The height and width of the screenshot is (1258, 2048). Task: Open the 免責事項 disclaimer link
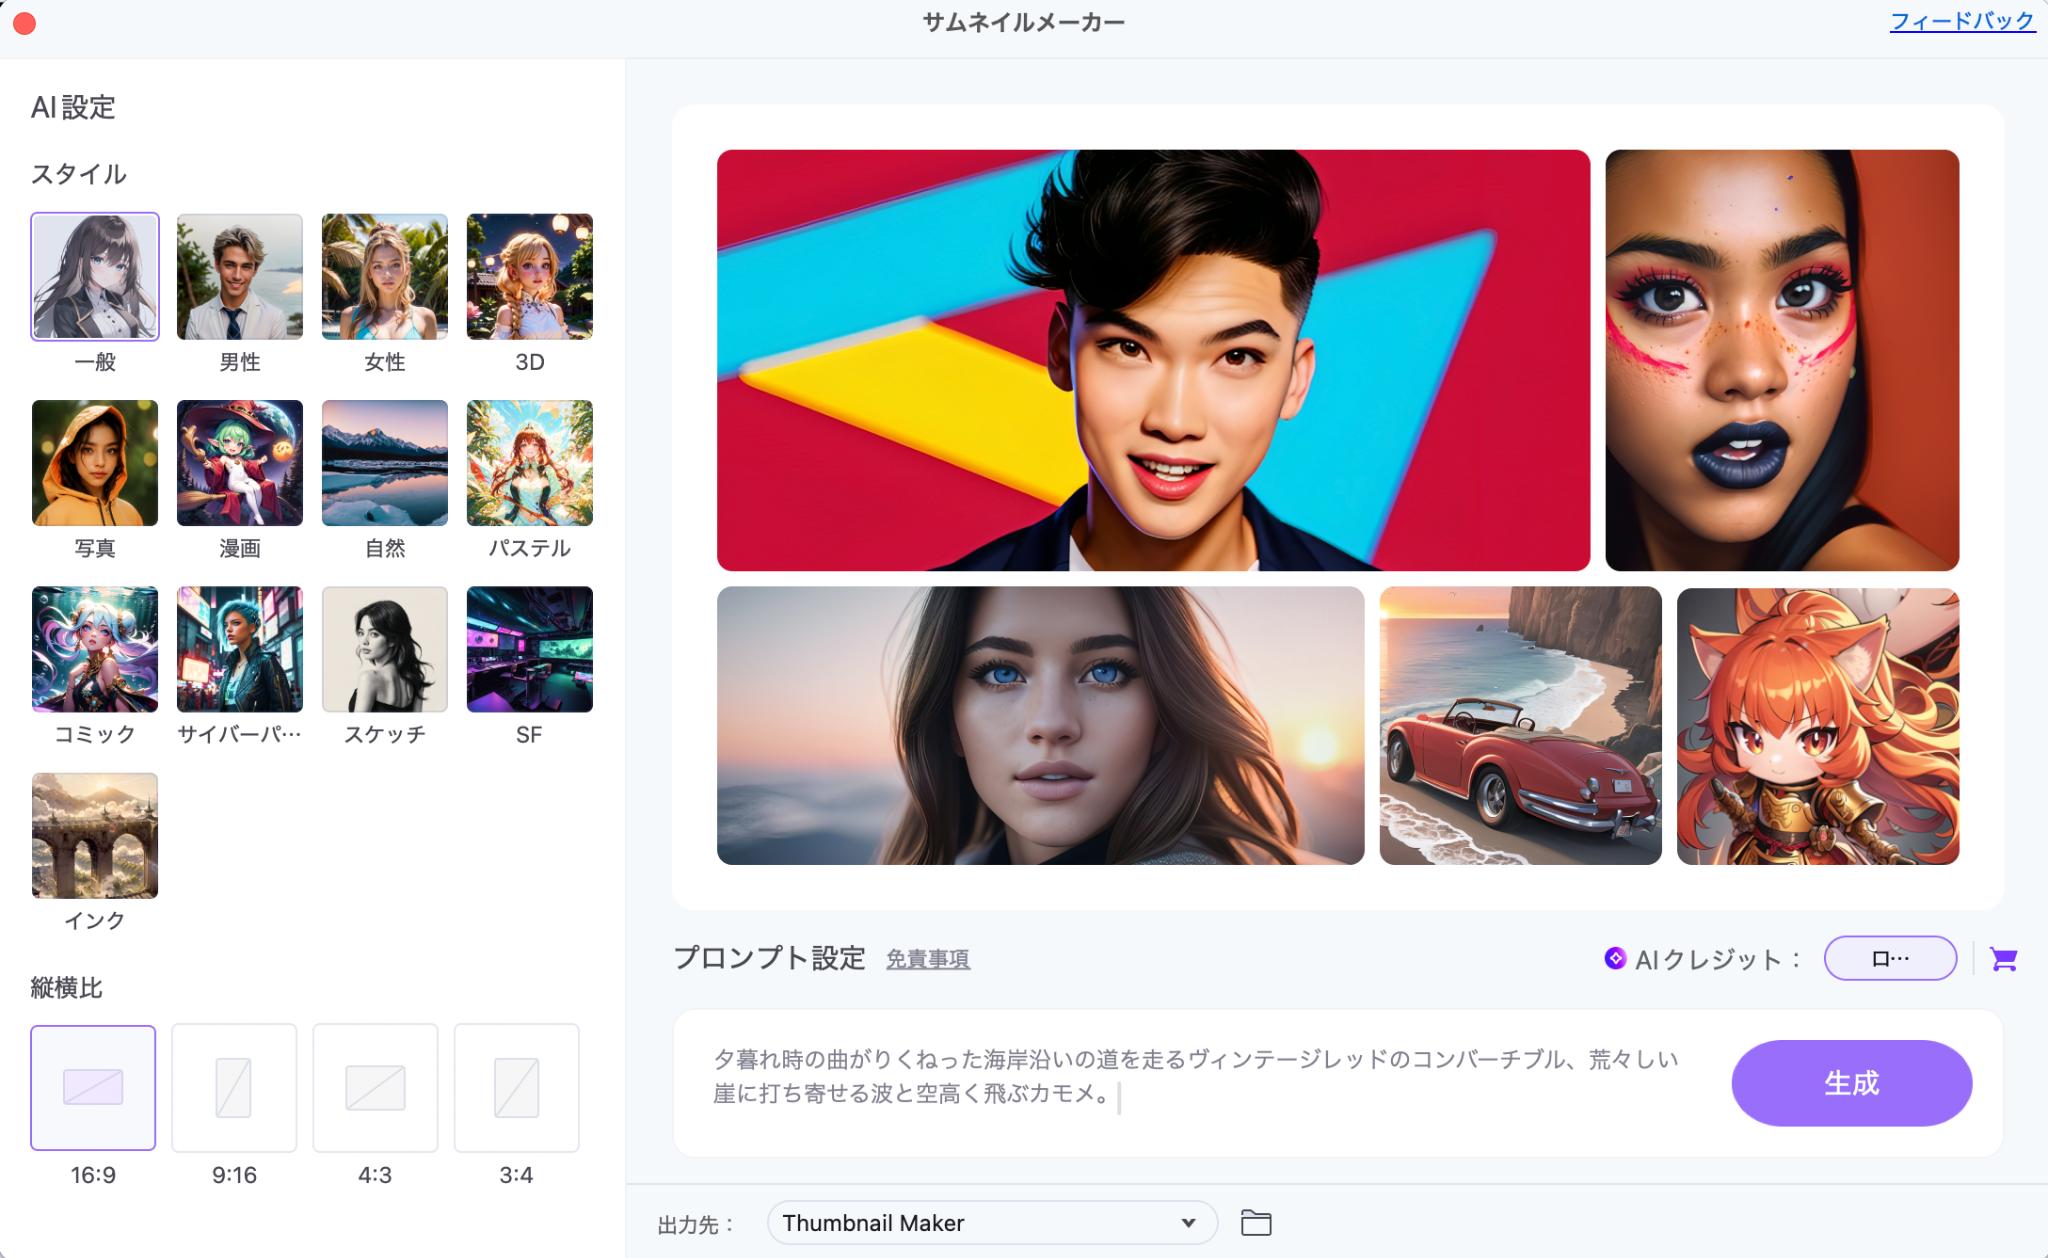tap(928, 959)
